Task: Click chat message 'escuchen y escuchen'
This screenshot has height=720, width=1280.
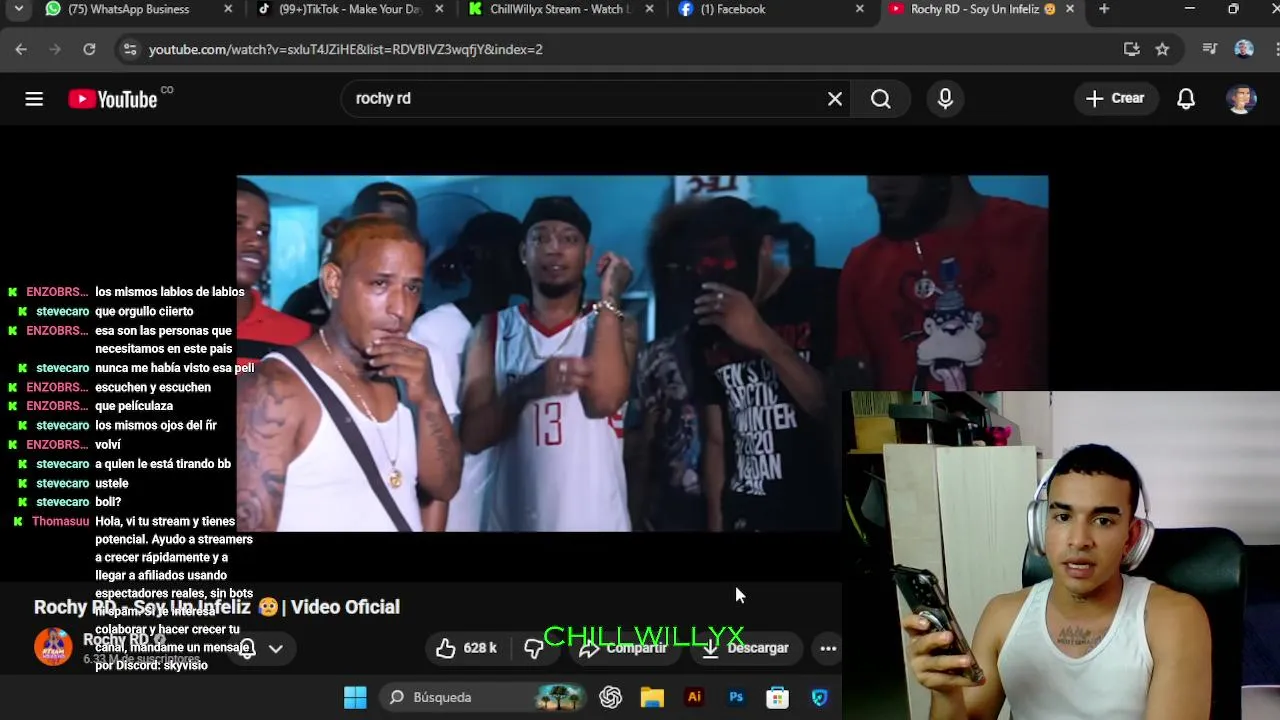Action: 153,387
